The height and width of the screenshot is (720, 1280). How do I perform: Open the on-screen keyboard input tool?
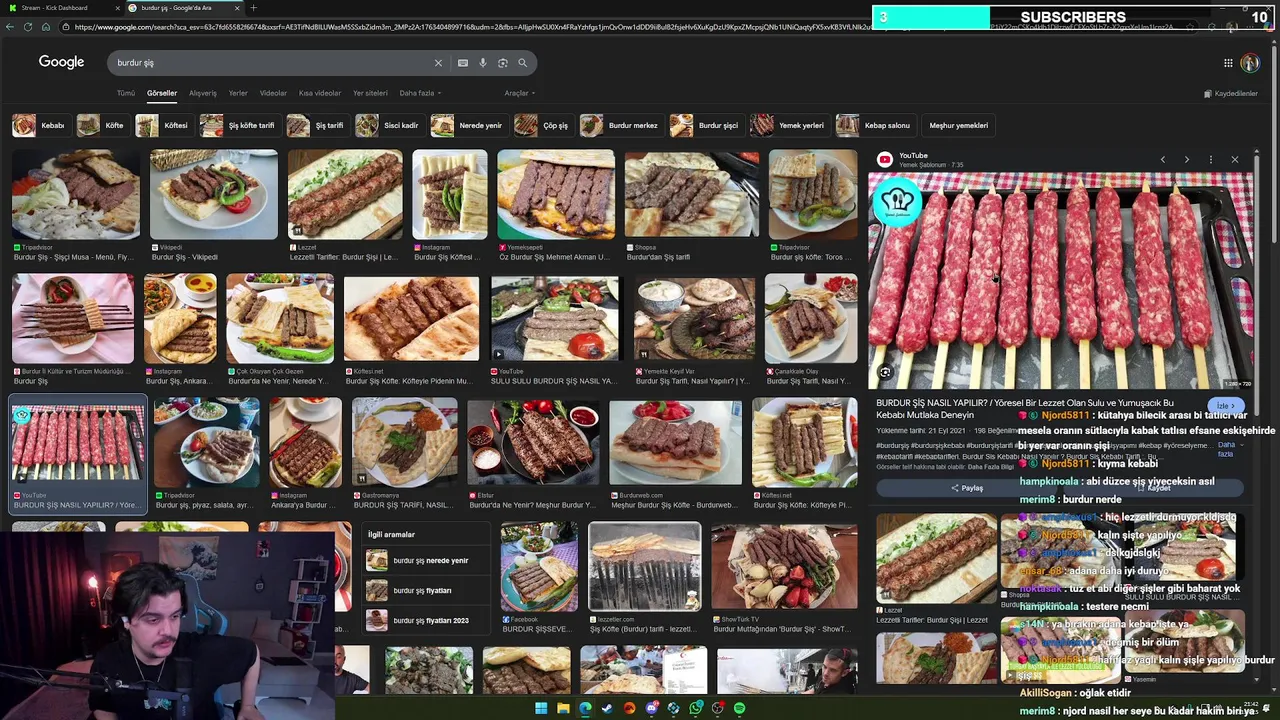(462, 63)
